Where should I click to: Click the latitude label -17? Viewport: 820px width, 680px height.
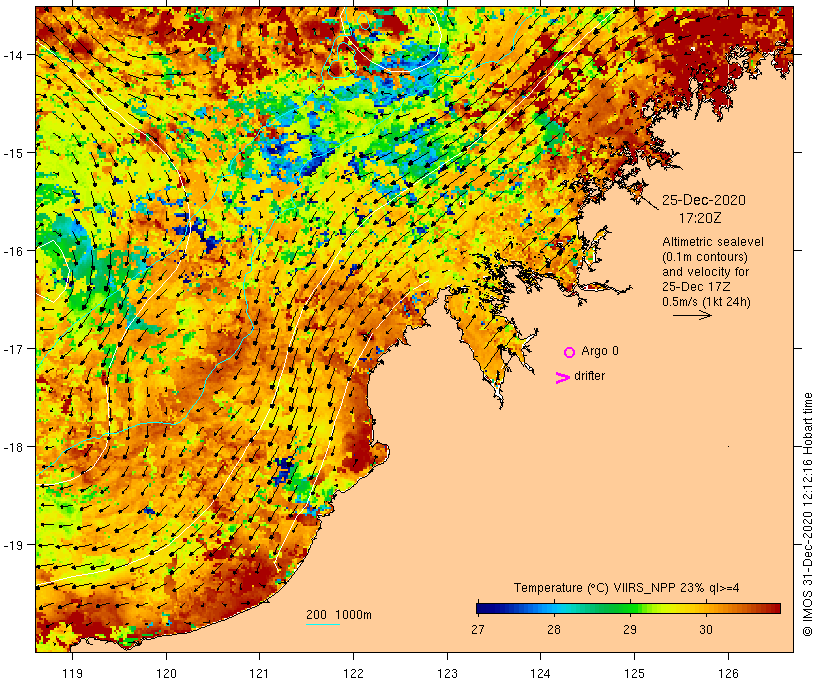(x=13, y=348)
